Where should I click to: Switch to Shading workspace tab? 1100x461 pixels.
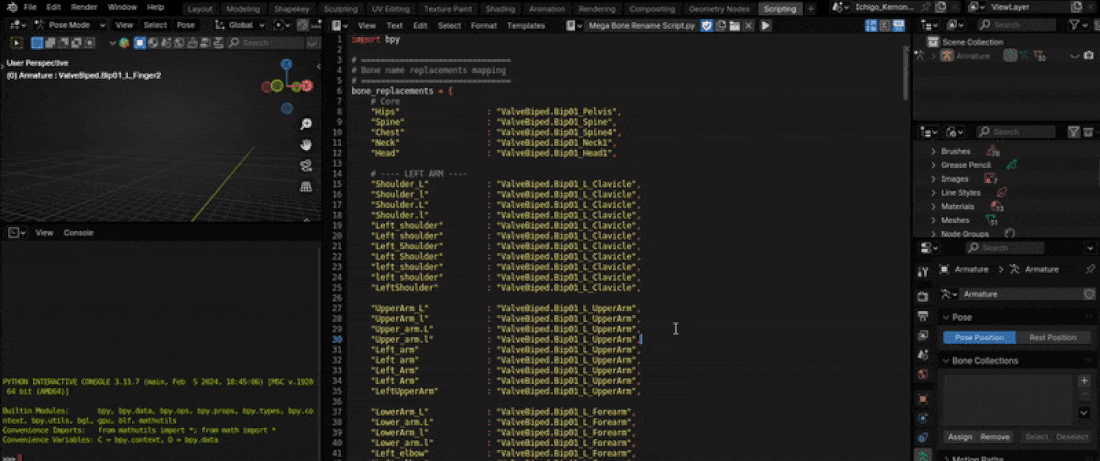500,9
